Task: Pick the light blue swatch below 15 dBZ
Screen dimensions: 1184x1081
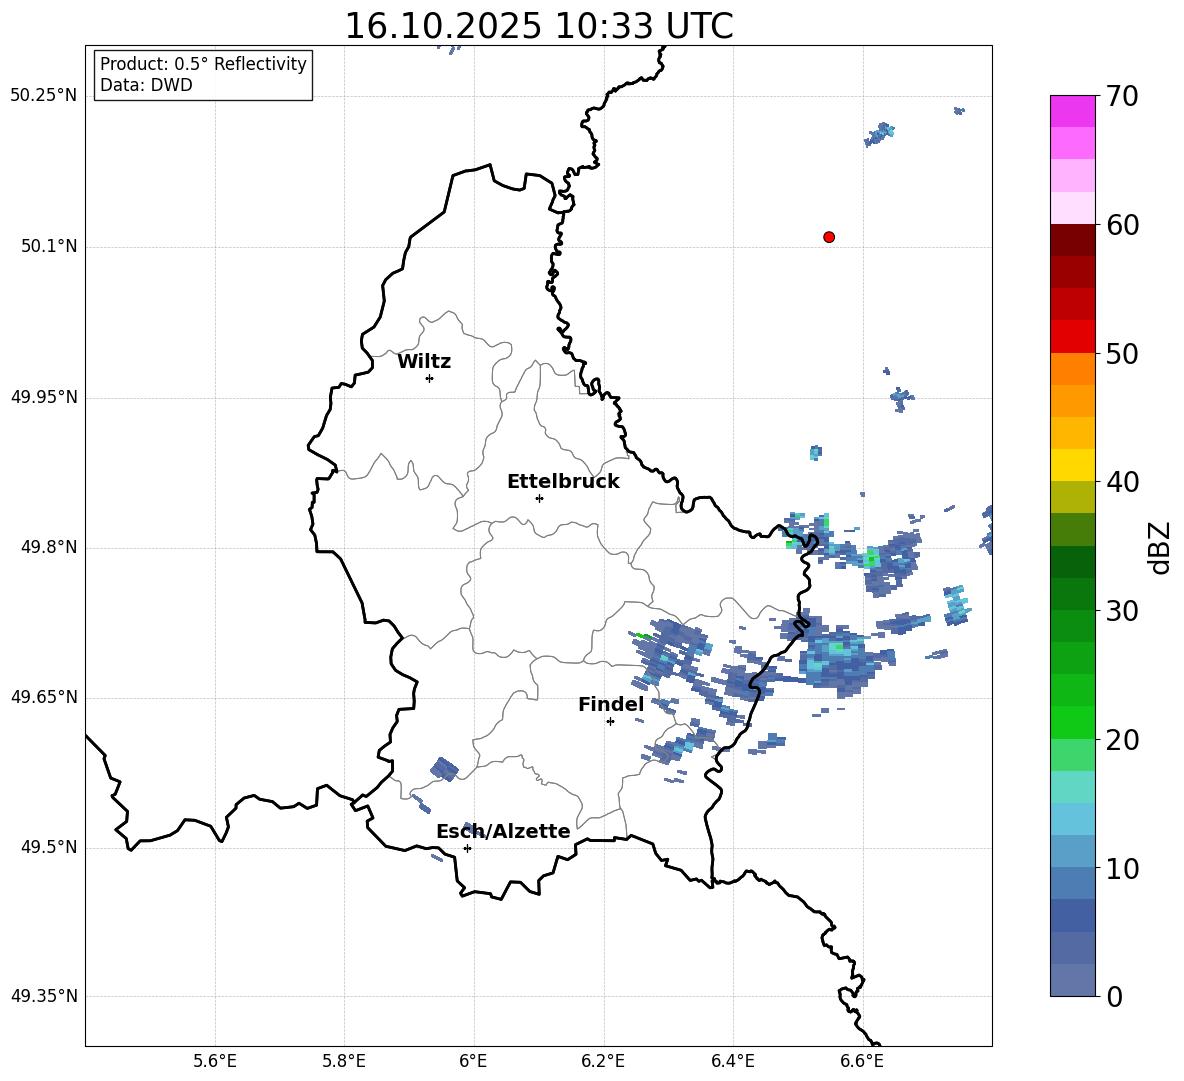Action: click(1073, 819)
